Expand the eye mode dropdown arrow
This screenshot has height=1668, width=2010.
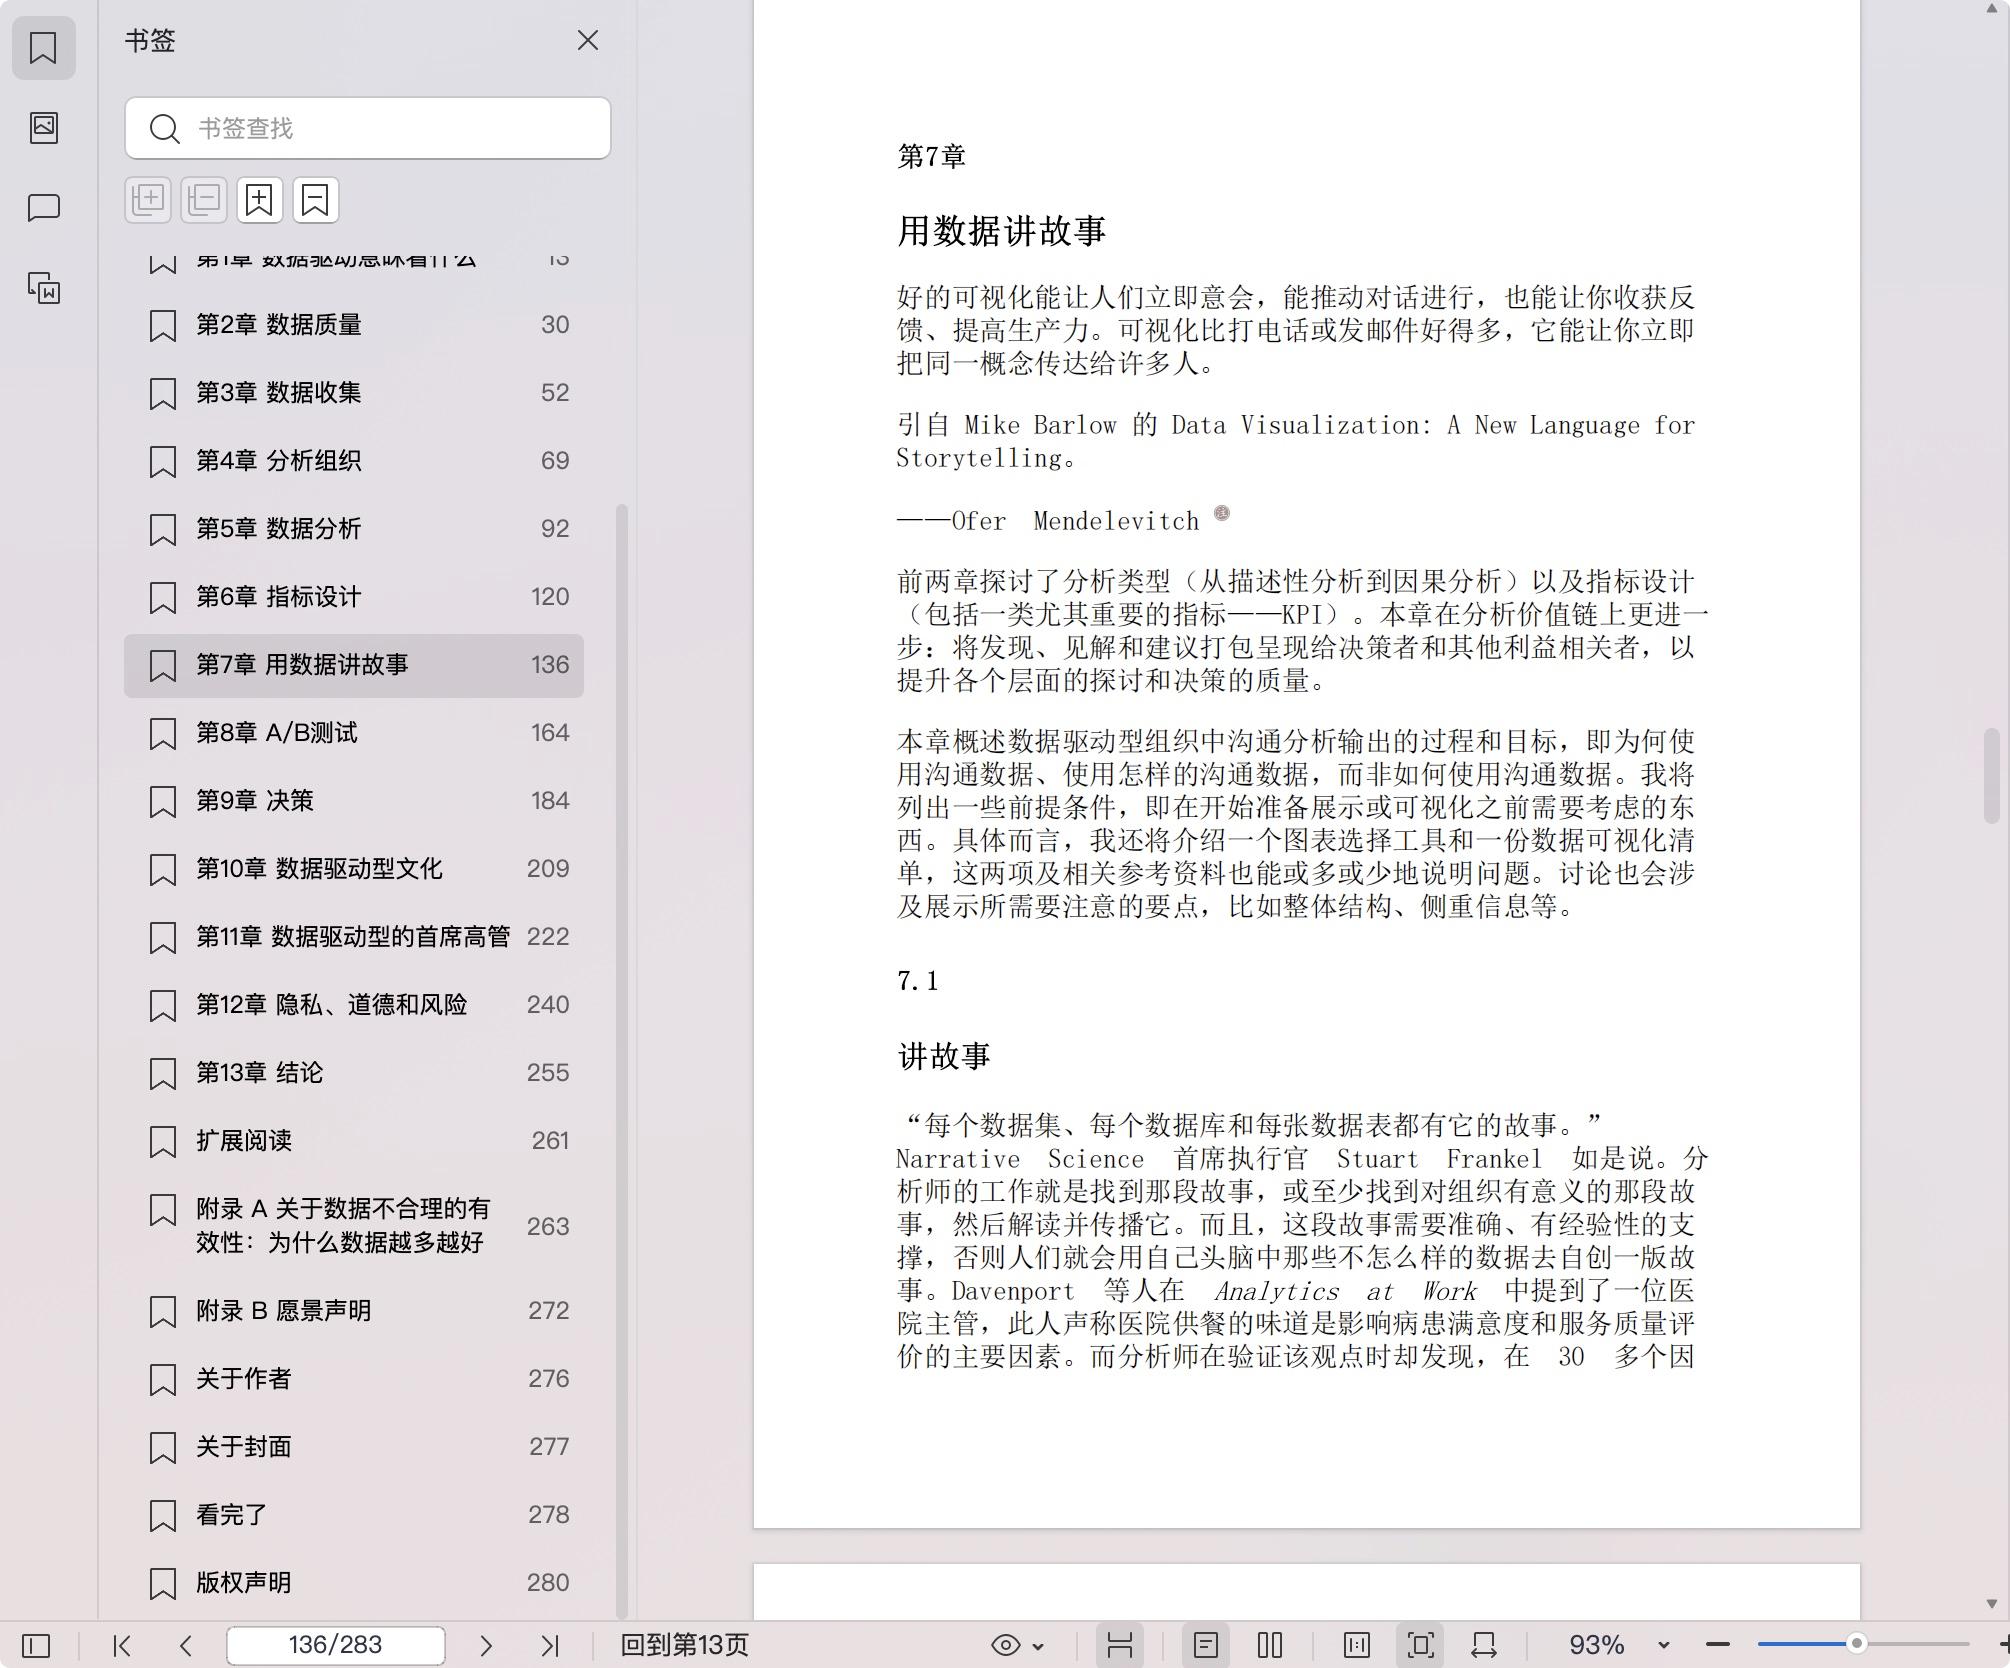click(1038, 1646)
